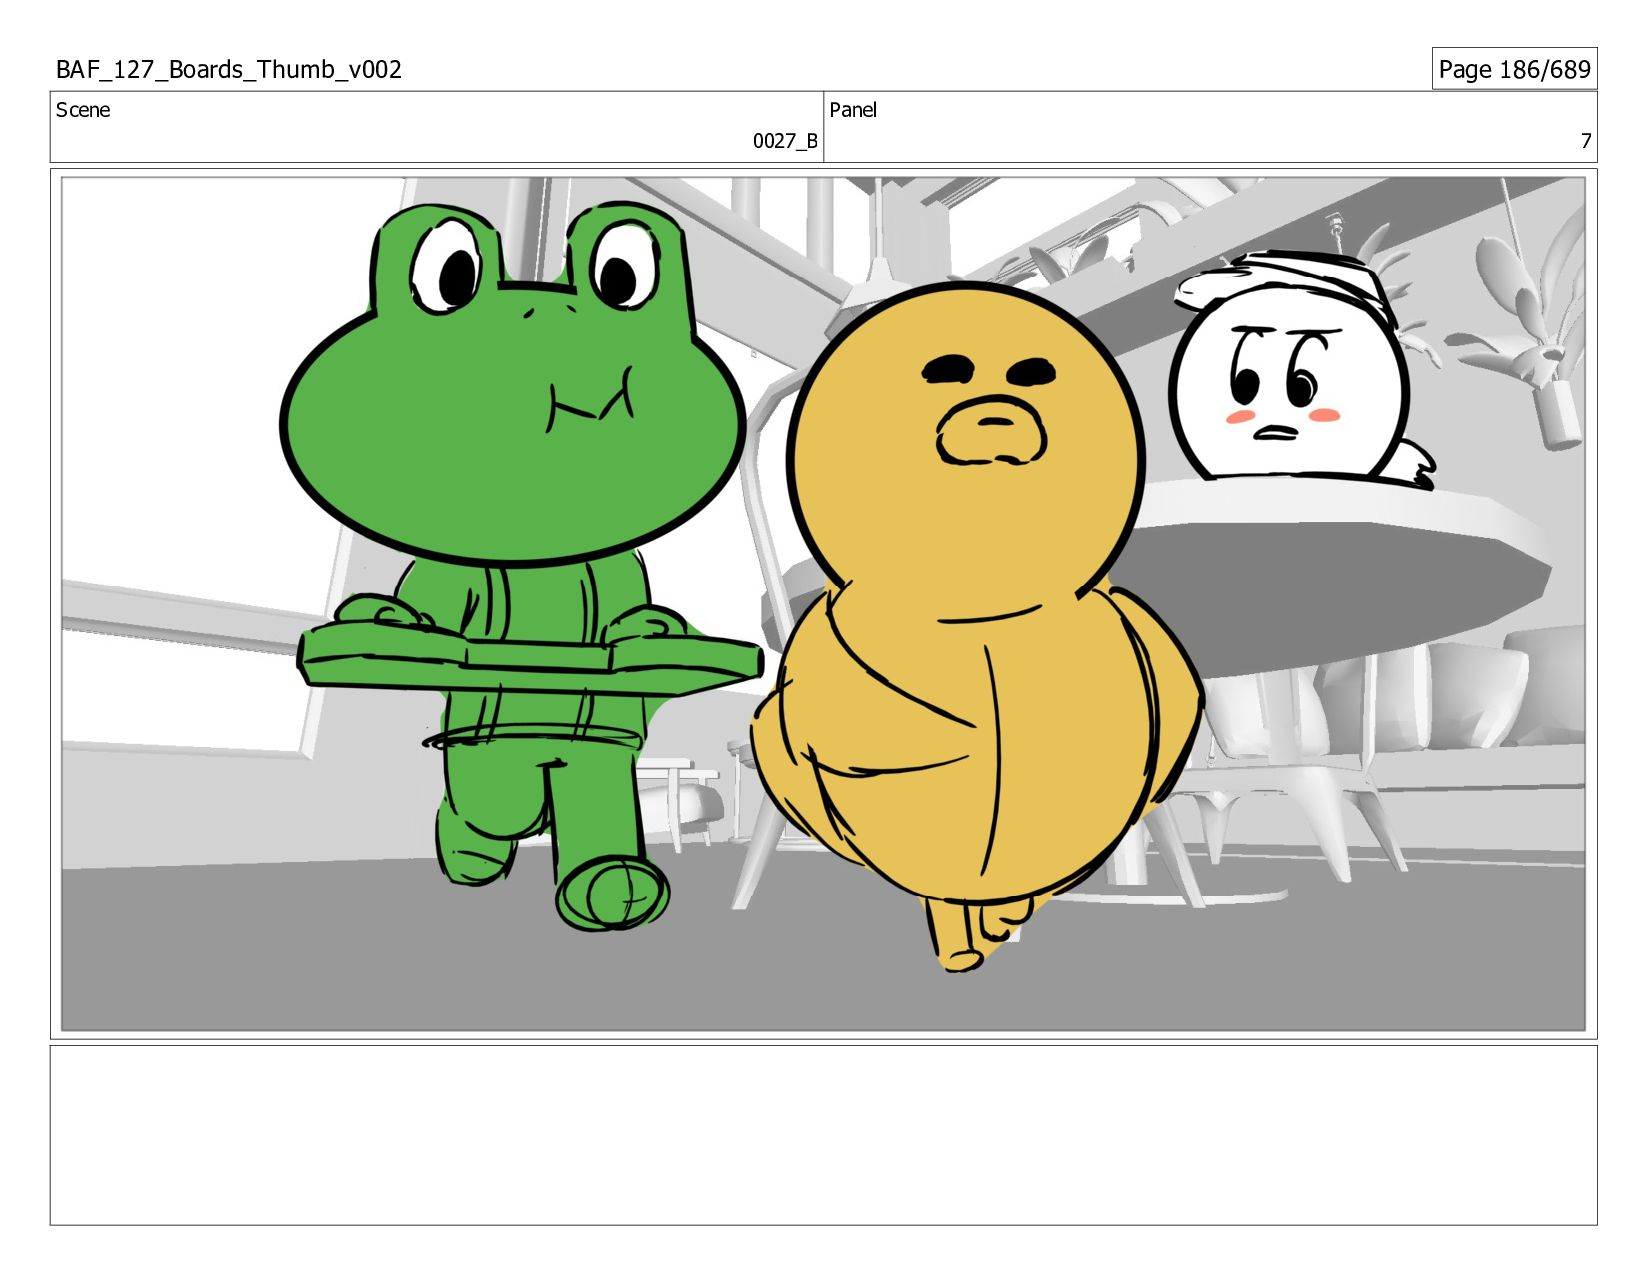This screenshot has height=1275, width=1650.
Task: Click the Scene label
Action: point(83,110)
